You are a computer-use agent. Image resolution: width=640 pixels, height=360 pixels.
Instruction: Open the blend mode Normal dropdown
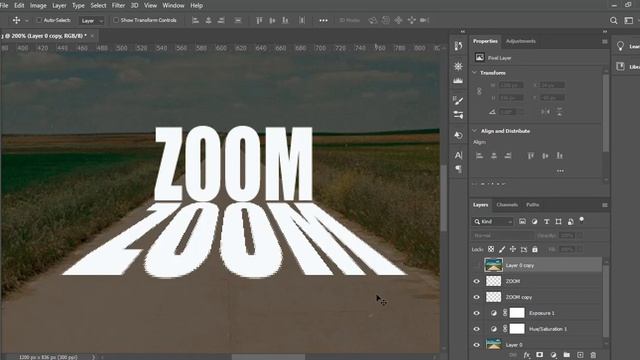[502, 236]
